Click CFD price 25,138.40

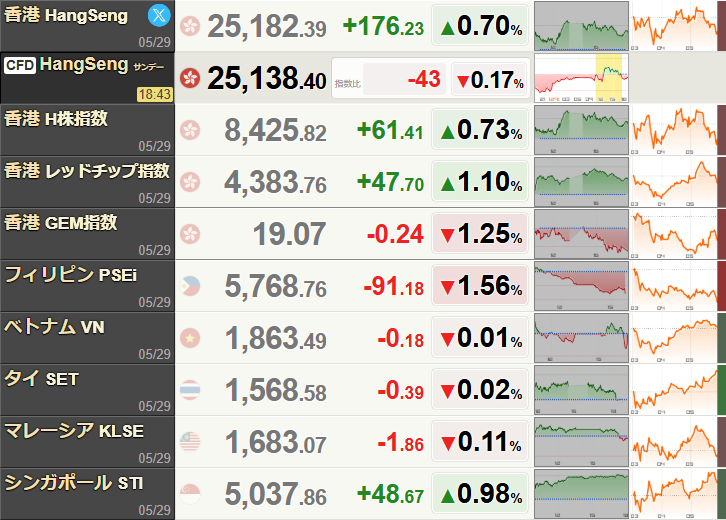tap(267, 78)
